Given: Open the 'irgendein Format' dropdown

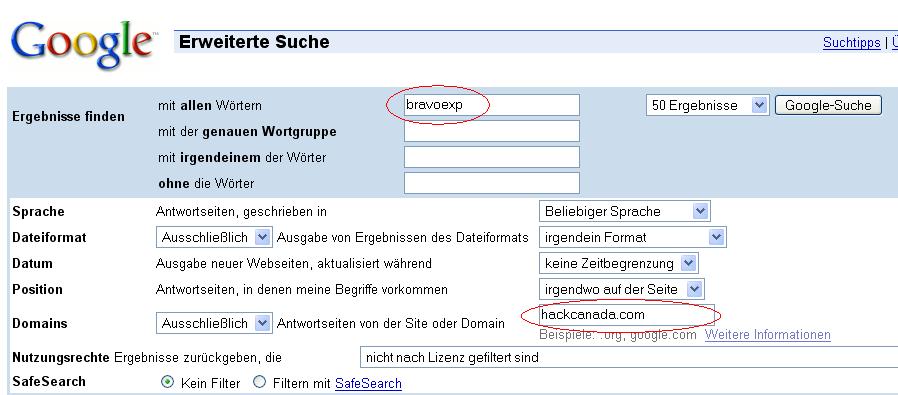Looking at the screenshot, I should coord(632,237).
